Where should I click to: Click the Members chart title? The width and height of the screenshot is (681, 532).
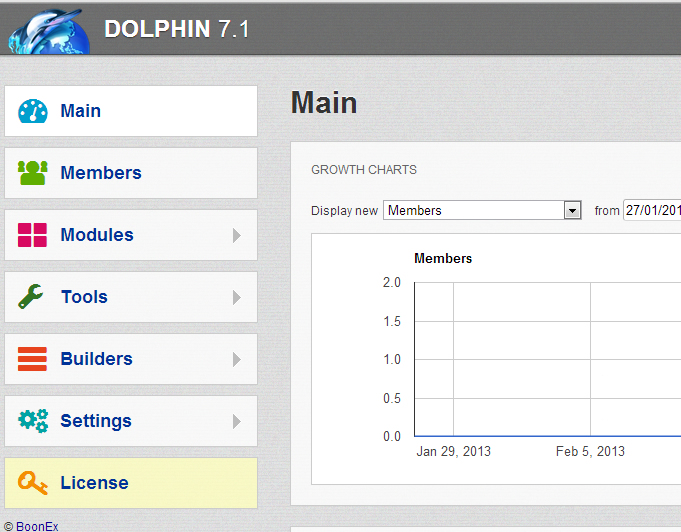(x=443, y=258)
